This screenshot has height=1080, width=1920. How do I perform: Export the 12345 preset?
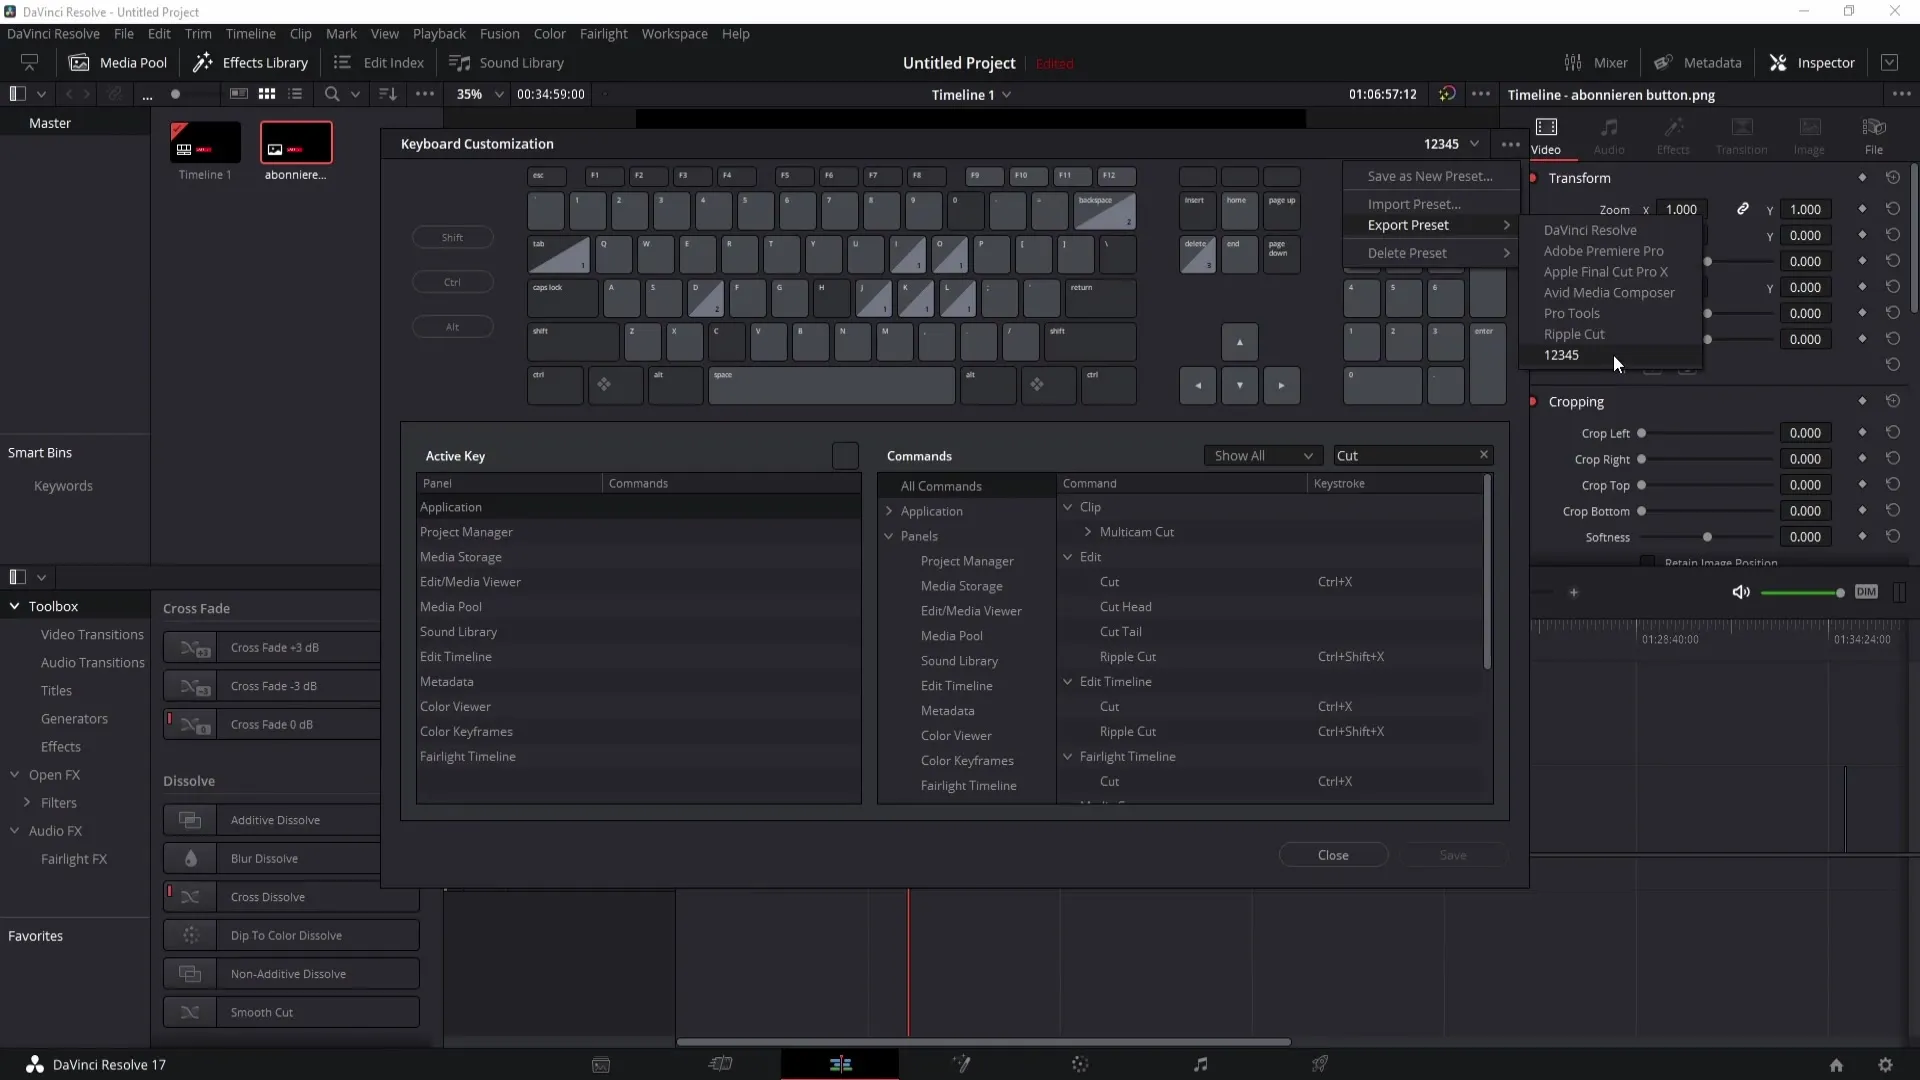(1610, 355)
